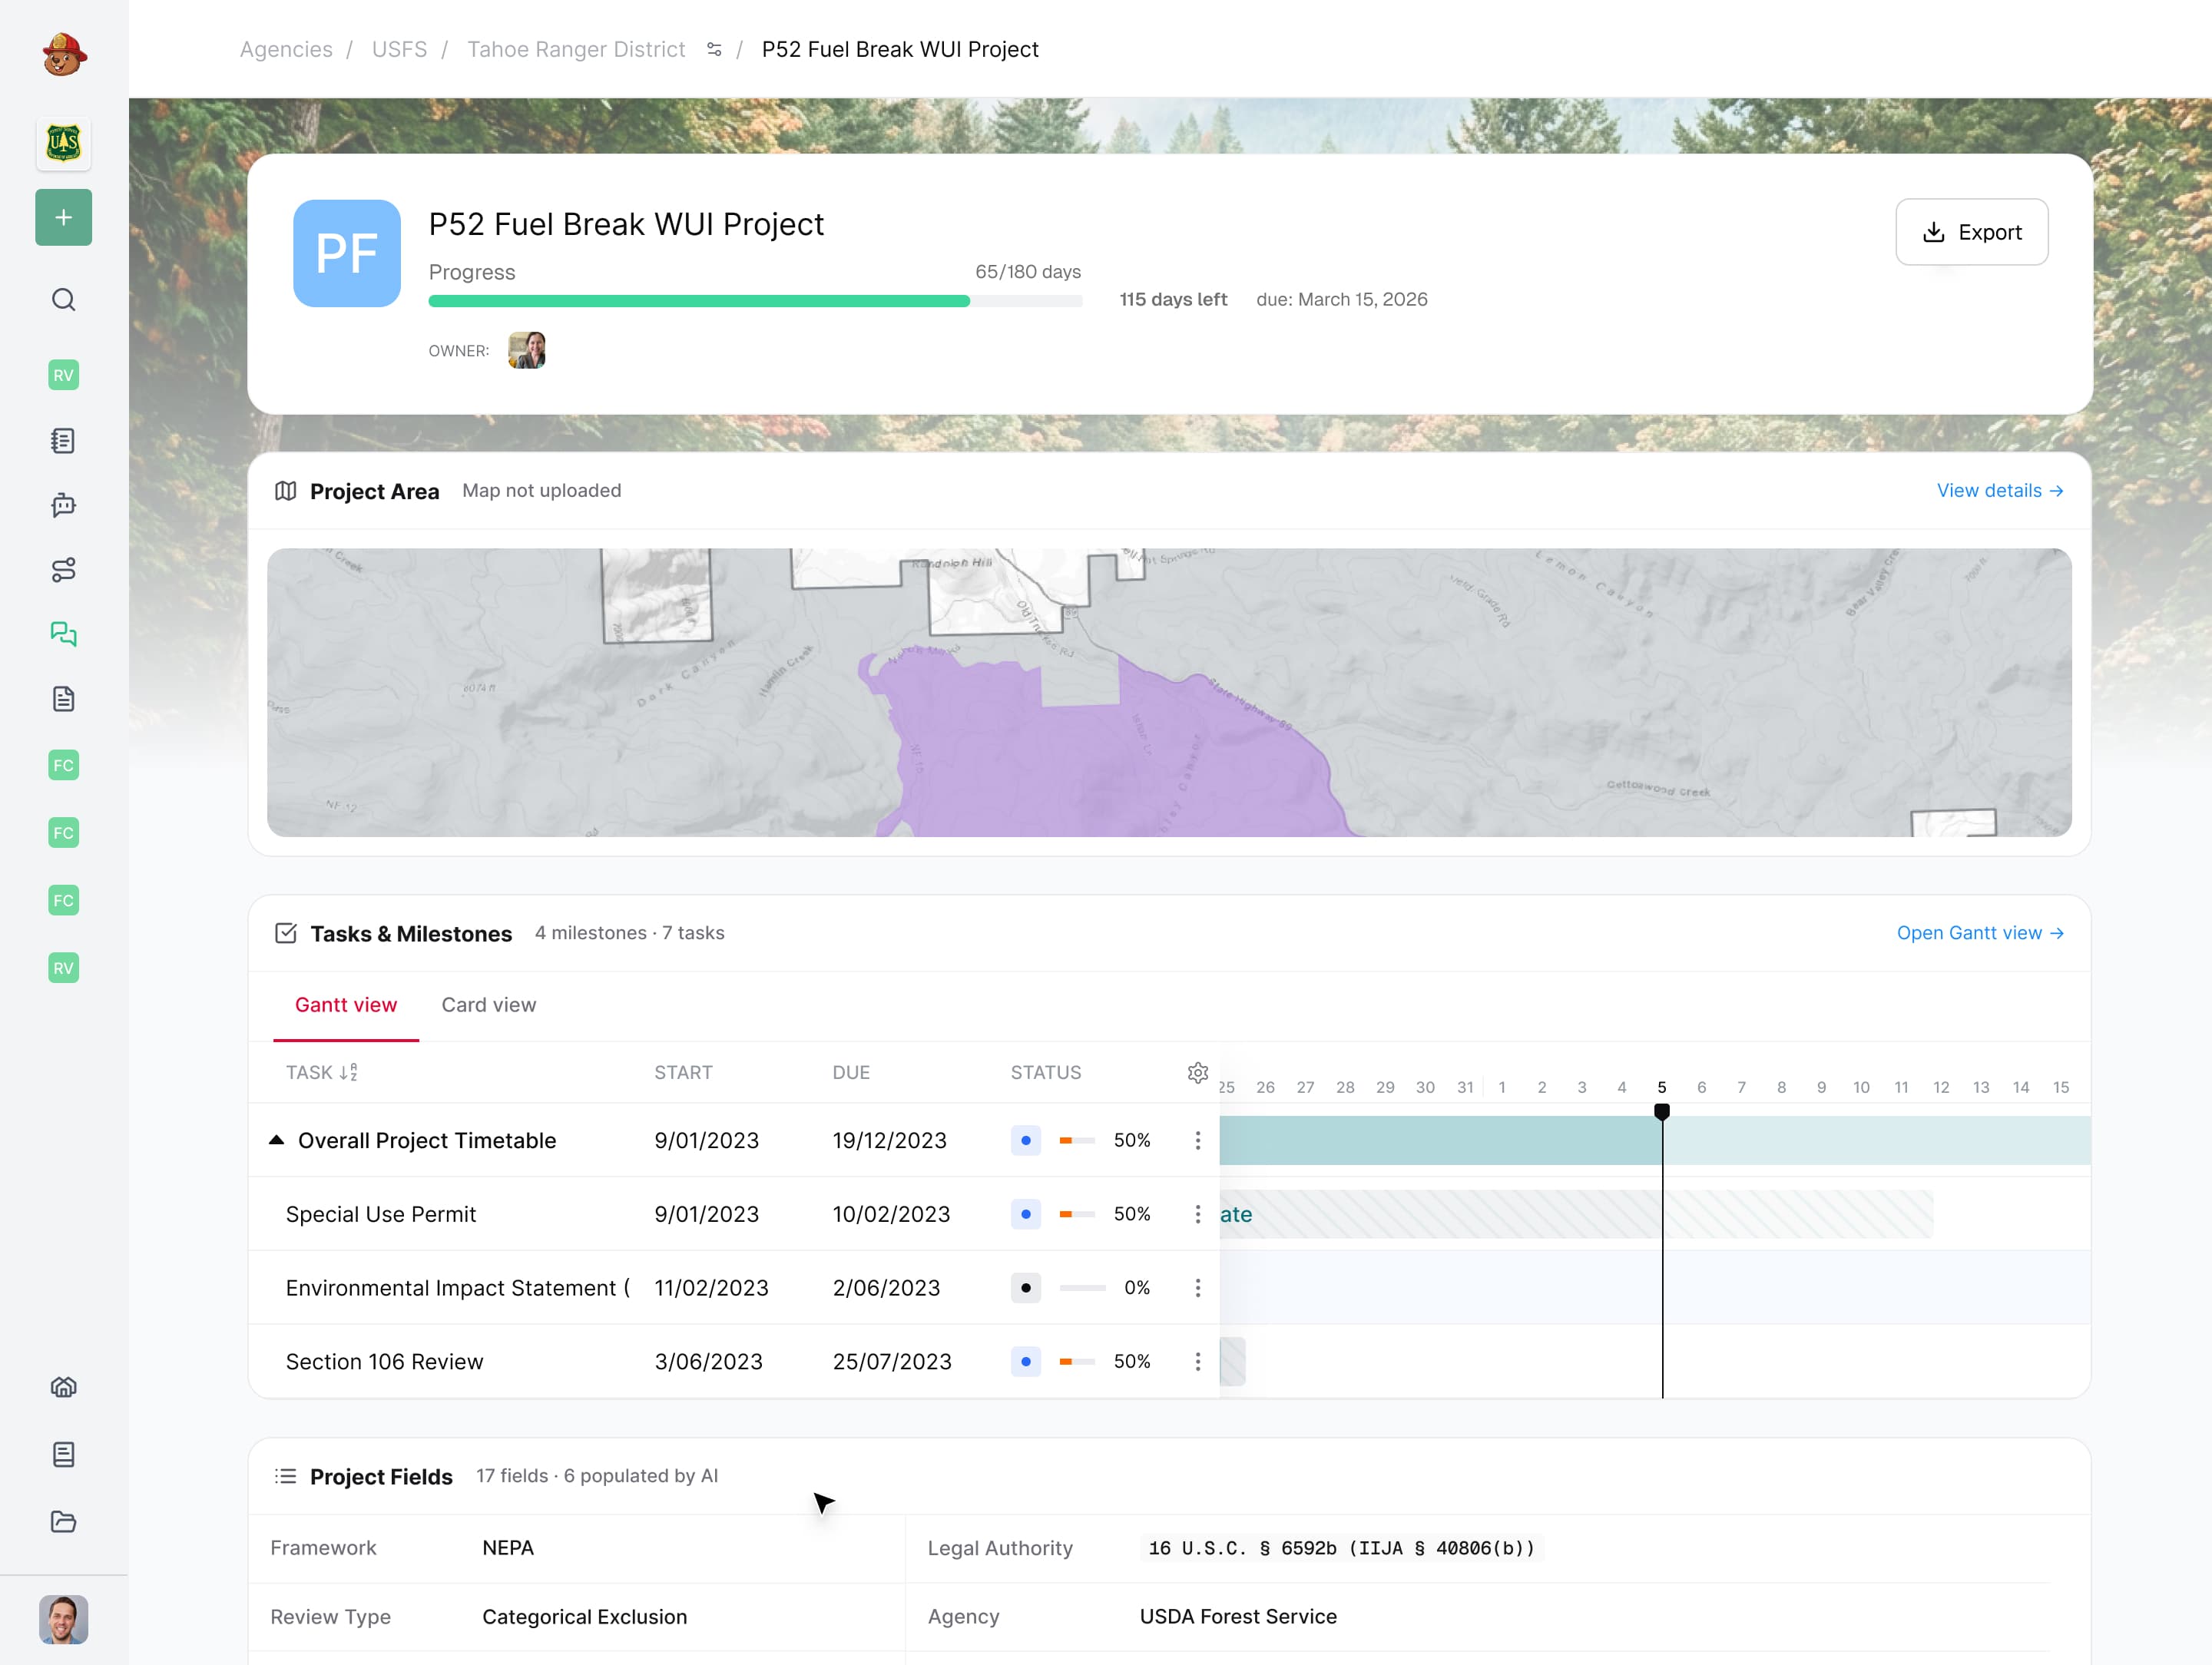Screen dimensions: 2212x1665
Task: Click start date '11/02/2023'
Action: (711, 1288)
